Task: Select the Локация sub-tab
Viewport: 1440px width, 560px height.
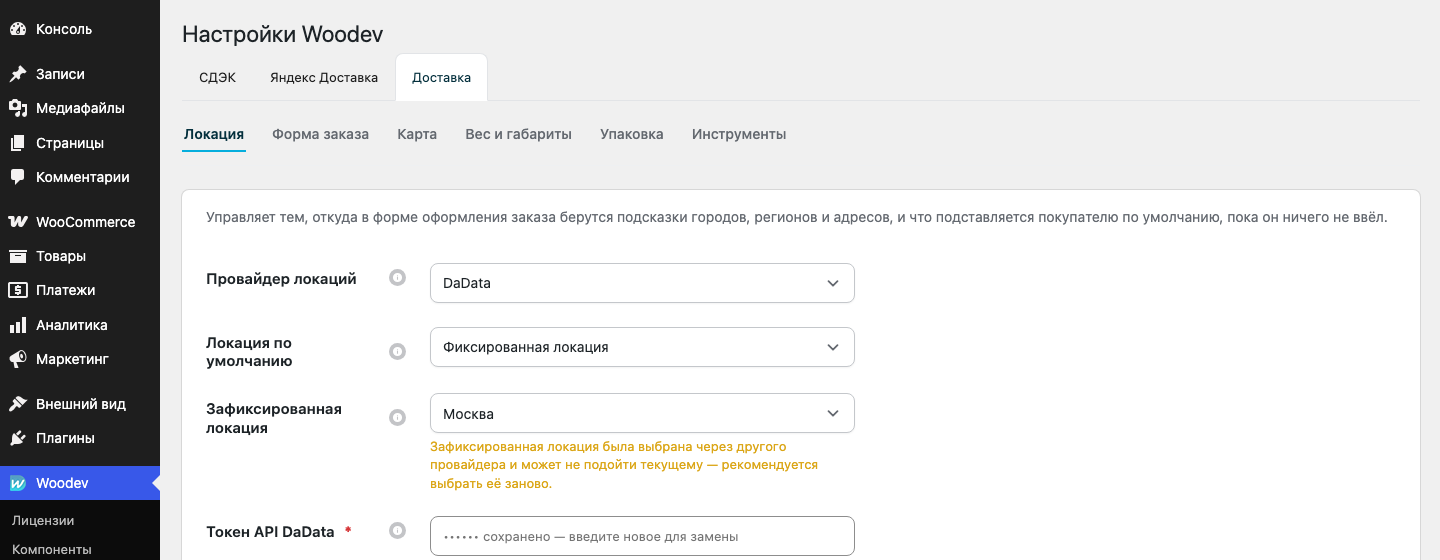Action: (214, 134)
